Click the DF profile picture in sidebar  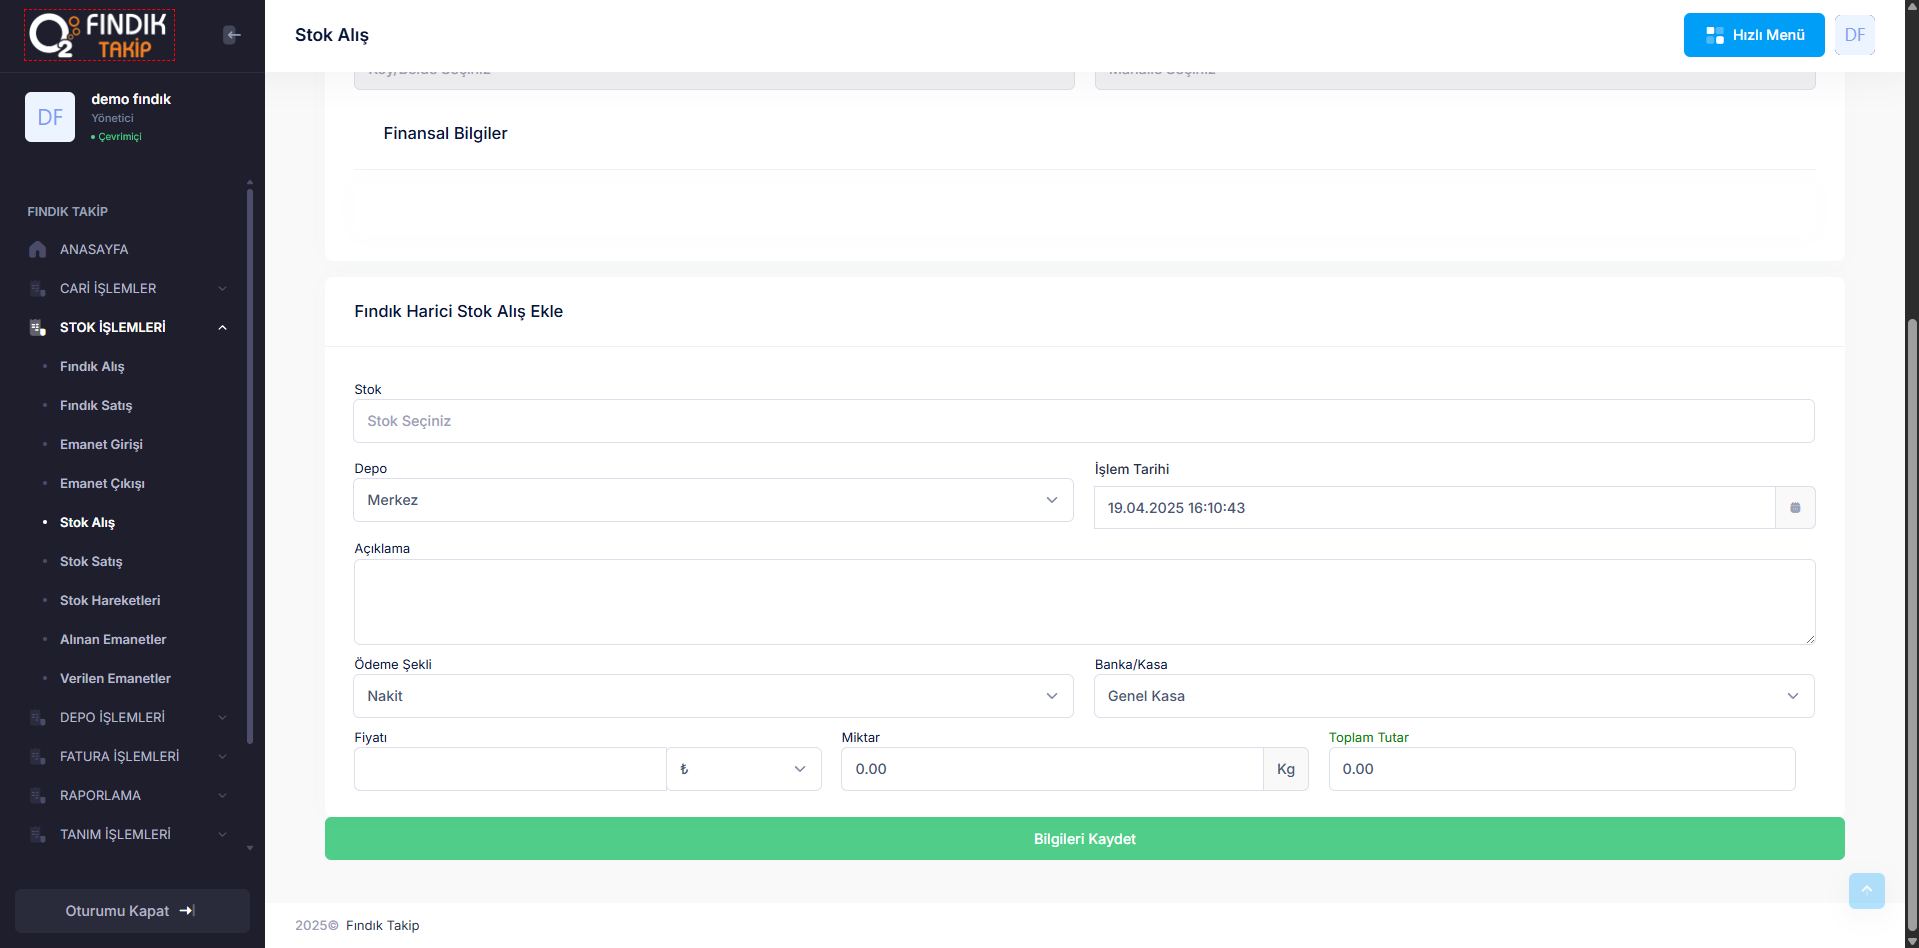click(x=50, y=117)
